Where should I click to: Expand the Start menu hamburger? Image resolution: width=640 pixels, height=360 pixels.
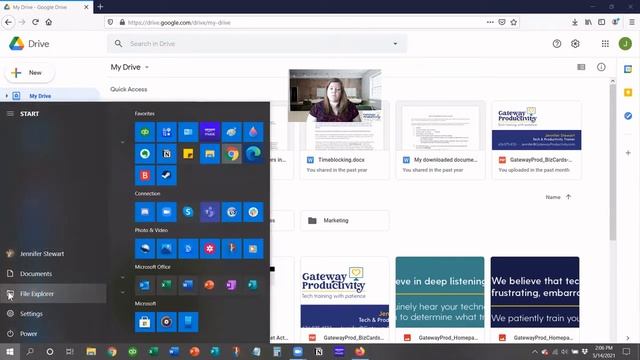click(10, 114)
